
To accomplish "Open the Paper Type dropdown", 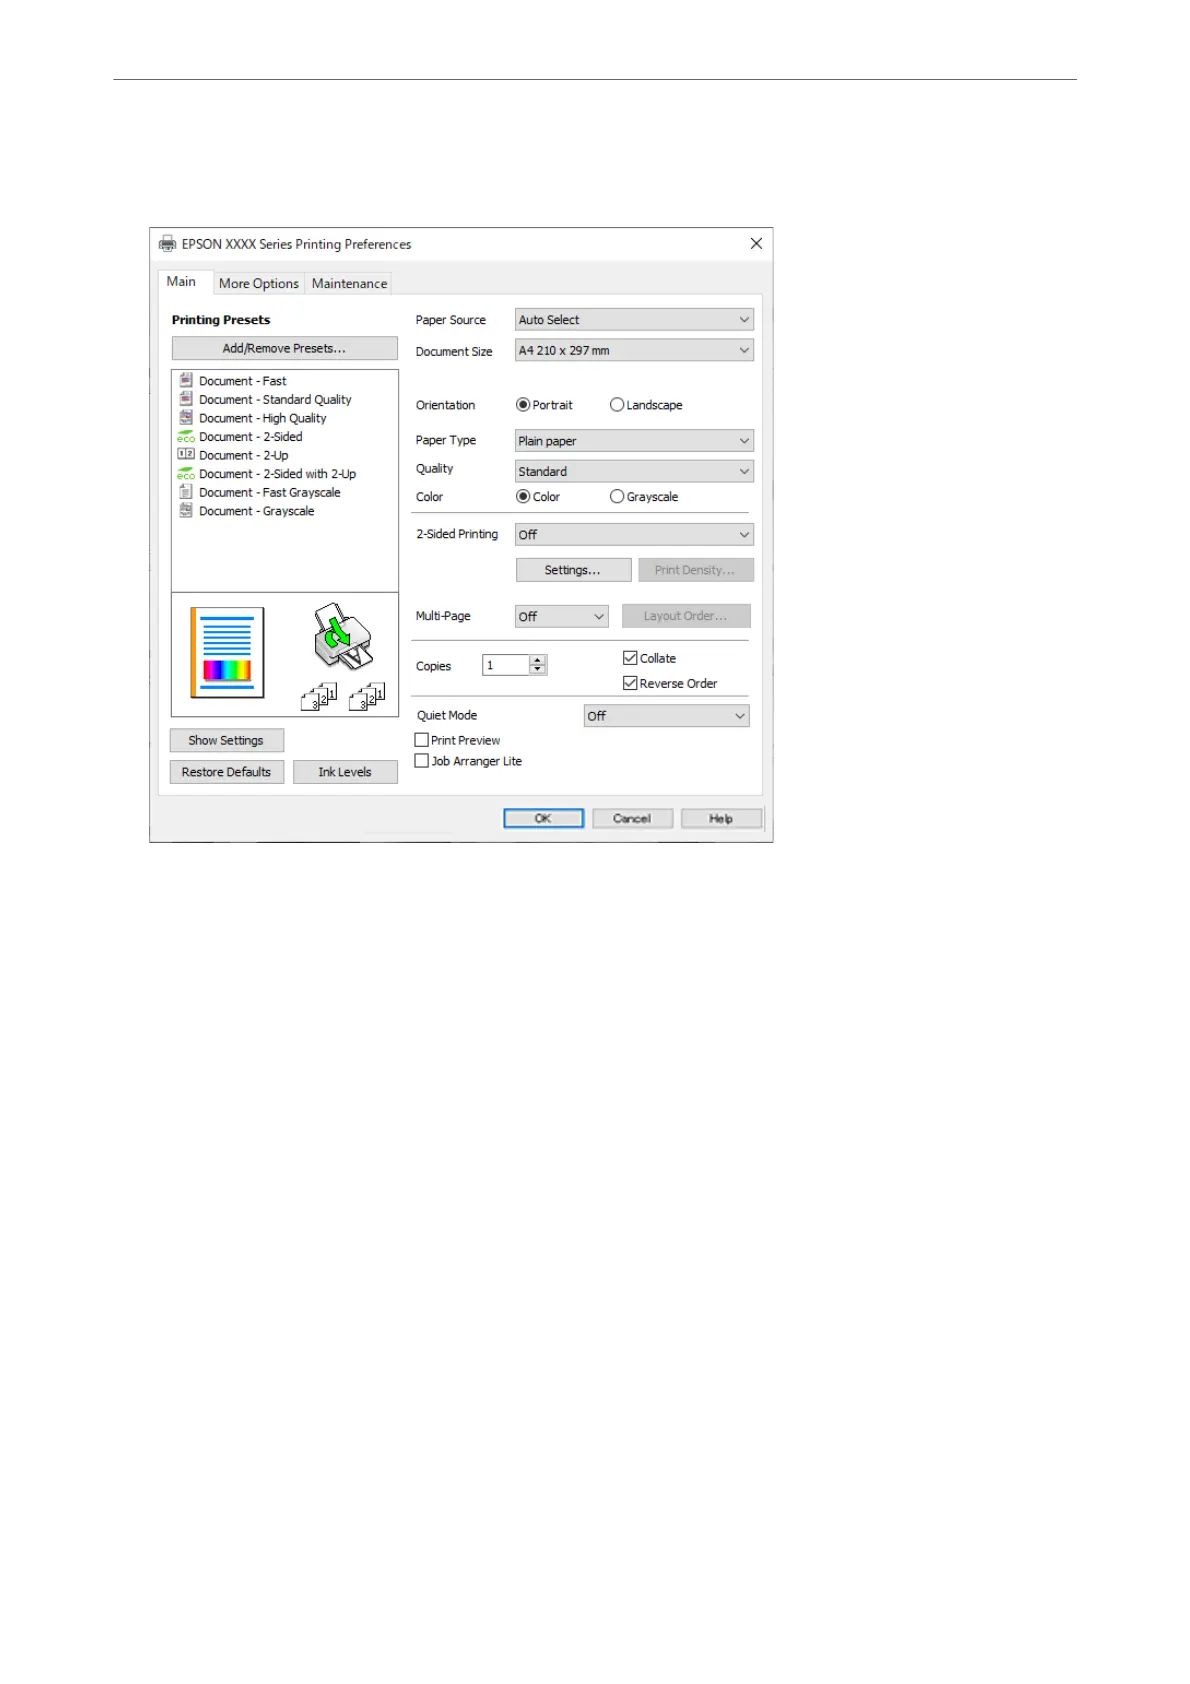I will (x=634, y=441).
